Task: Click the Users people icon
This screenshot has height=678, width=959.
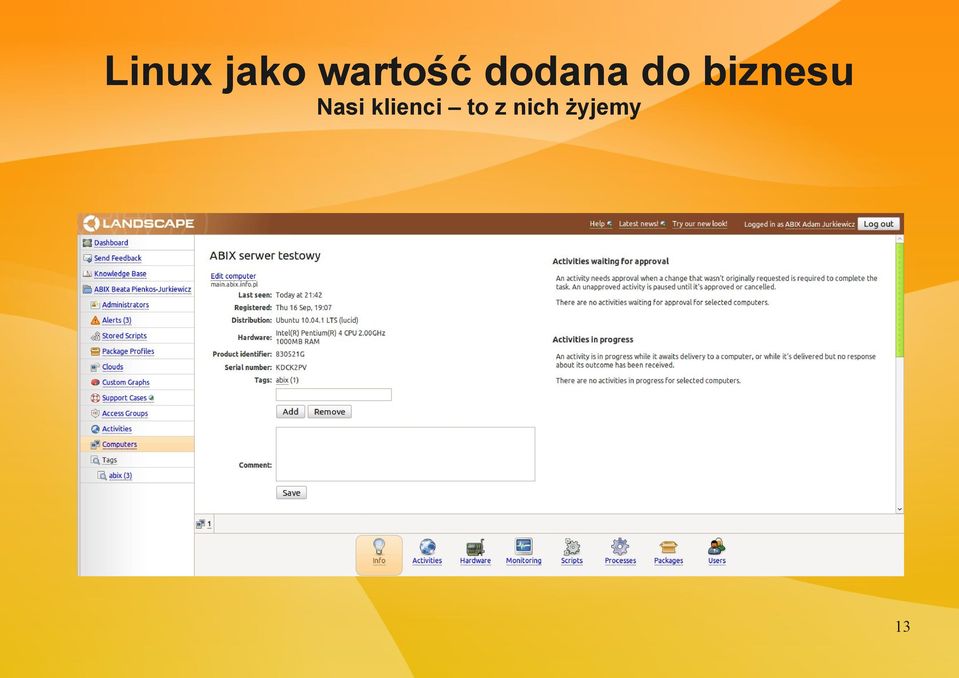Action: (716, 547)
